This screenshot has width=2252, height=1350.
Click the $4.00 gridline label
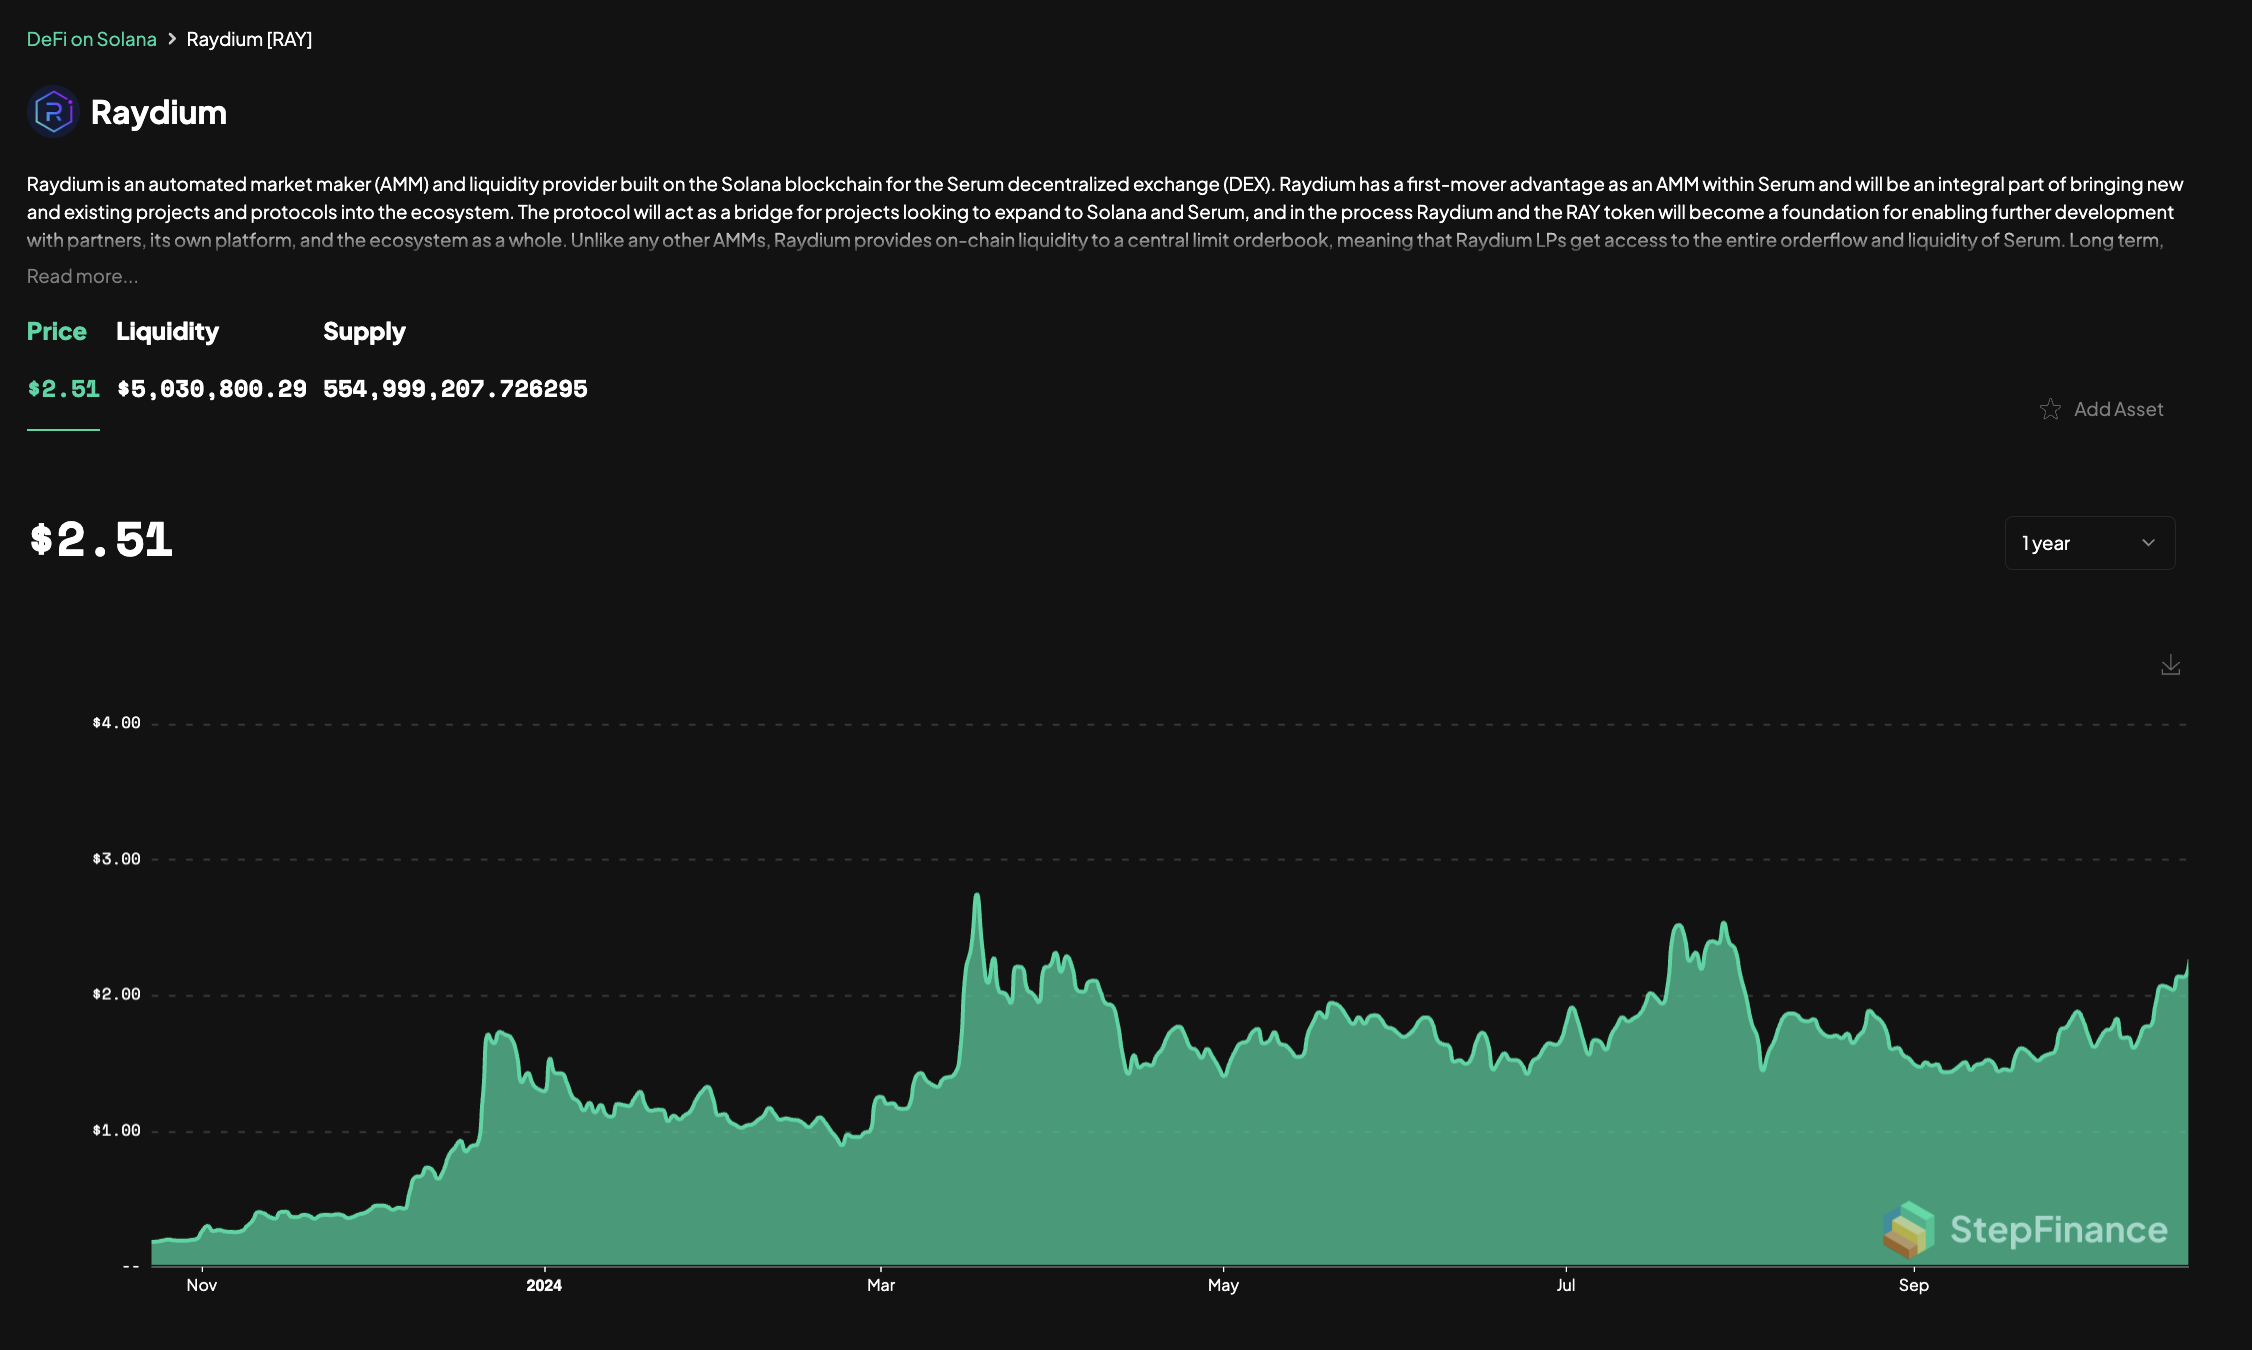tap(116, 723)
